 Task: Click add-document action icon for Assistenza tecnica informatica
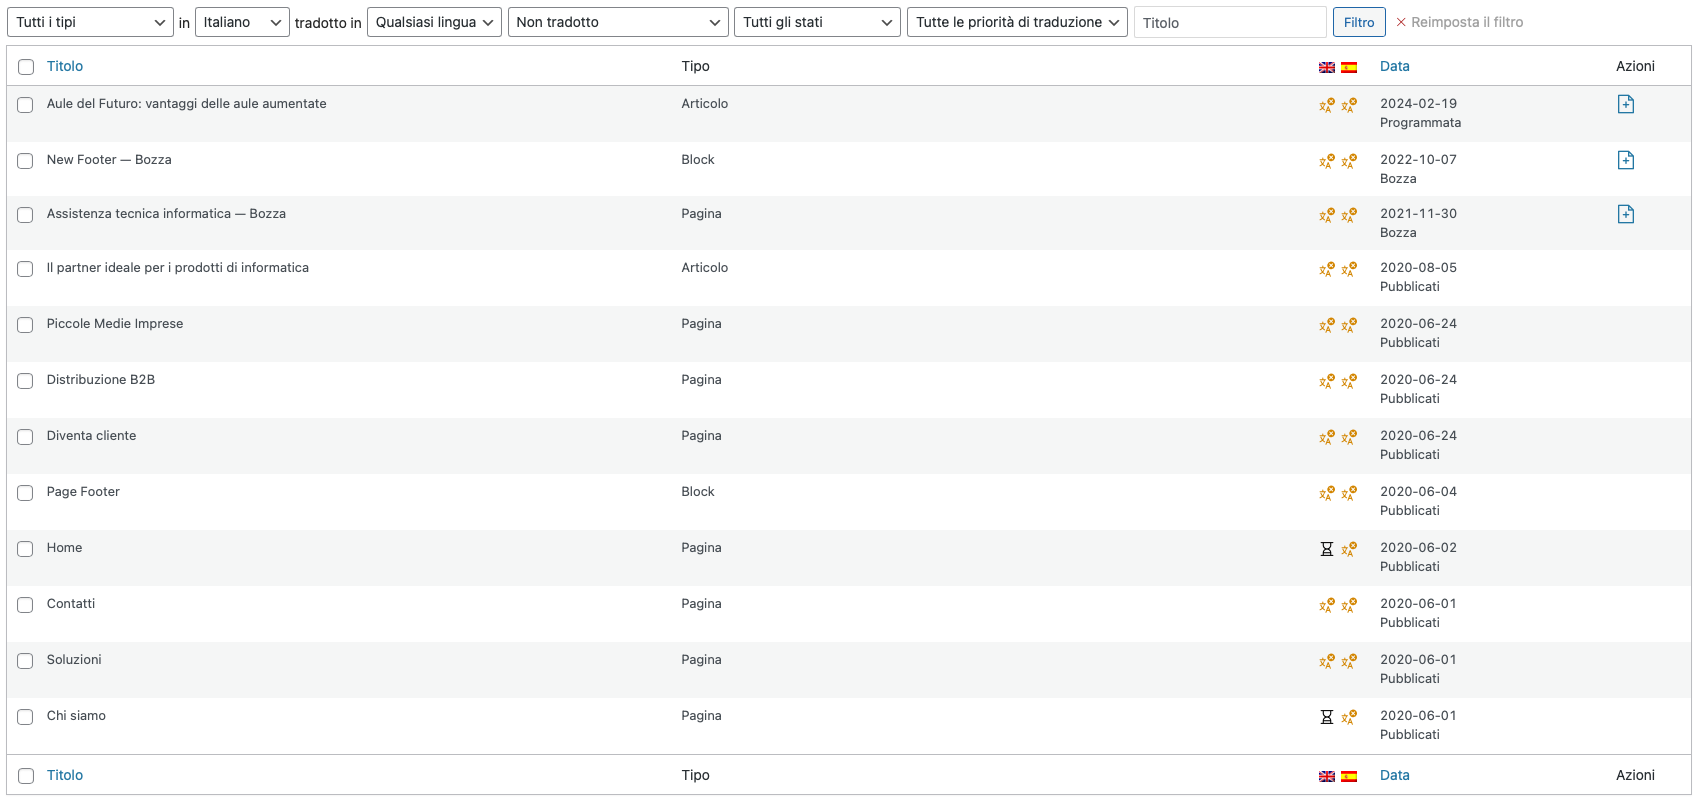pyautogui.click(x=1626, y=214)
